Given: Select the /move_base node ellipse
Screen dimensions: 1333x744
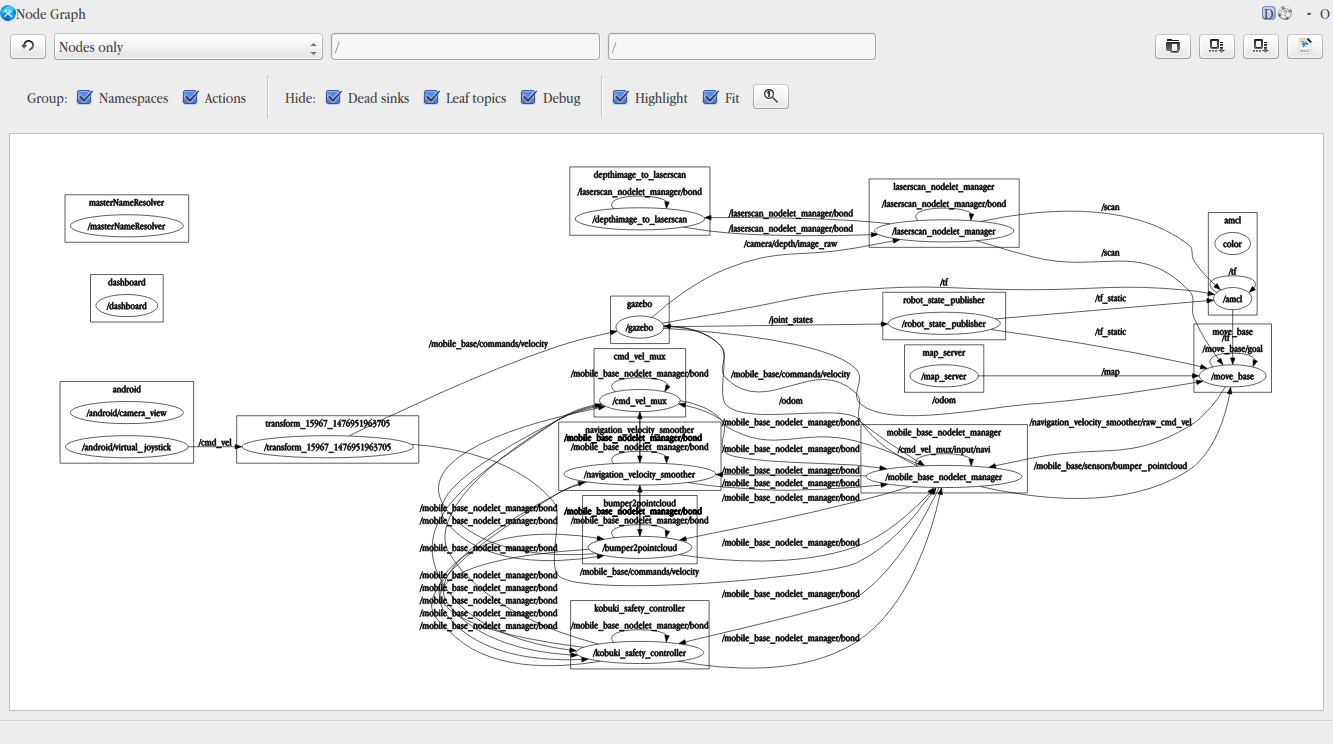Looking at the screenshot, I should tap(1232, 376).
